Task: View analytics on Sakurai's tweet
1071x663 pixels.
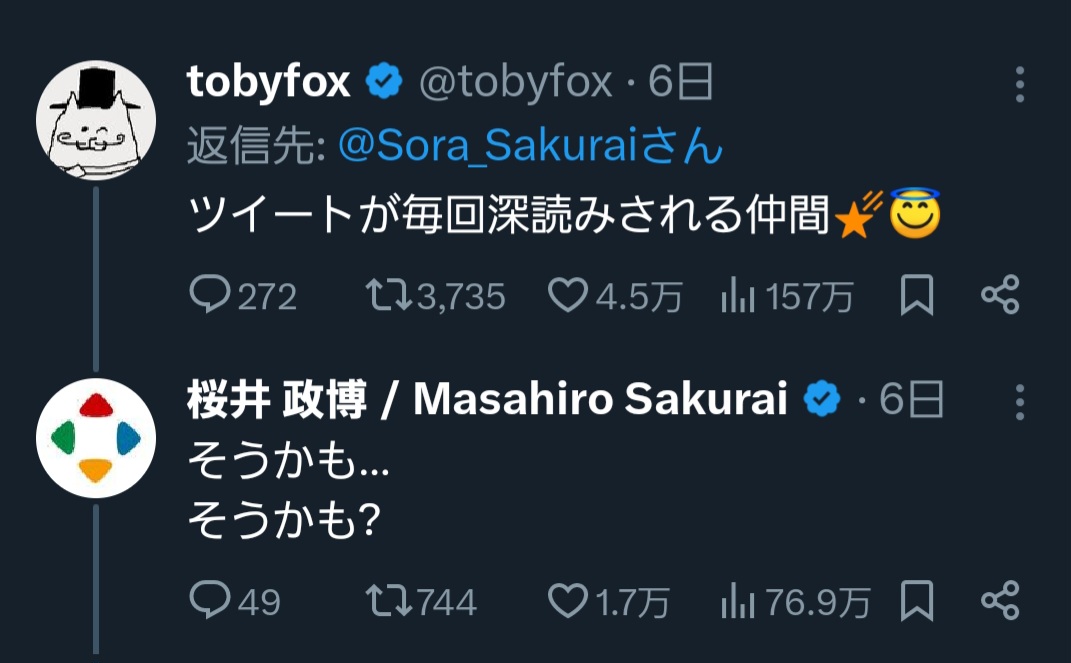Action: click(x=736, y=601)
